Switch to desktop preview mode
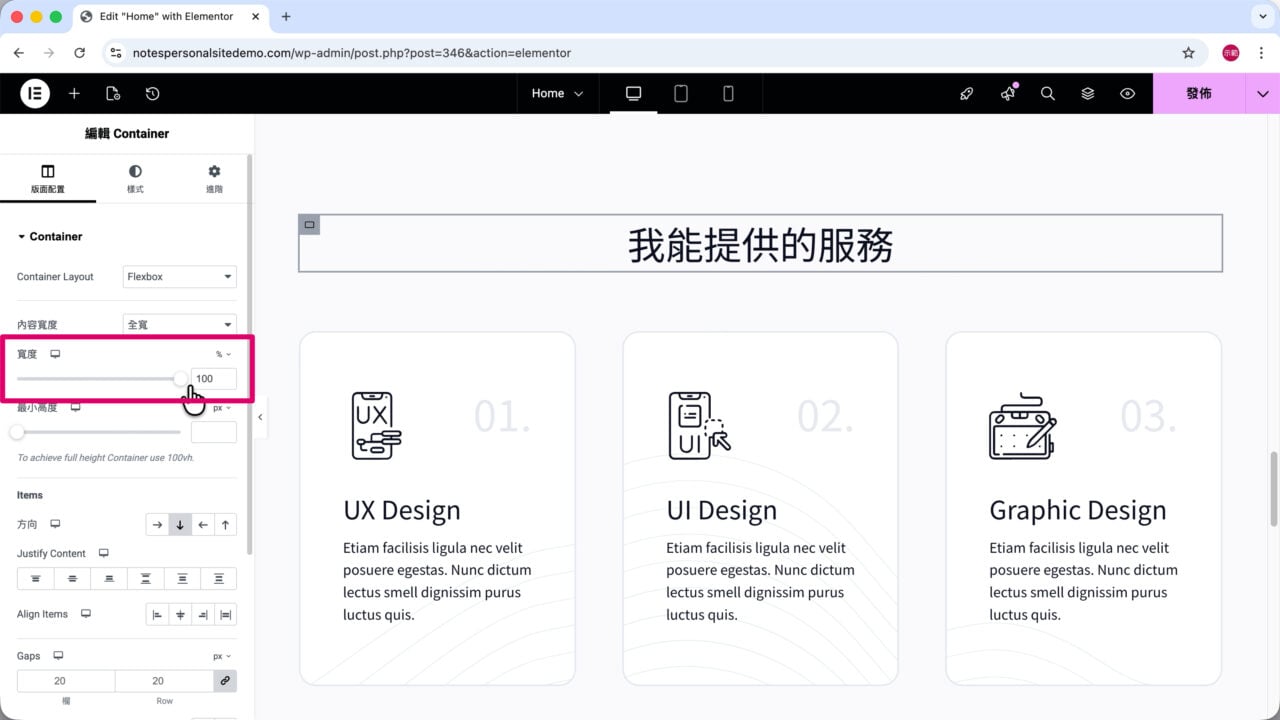This screenshot has height=720, width=1280. [x=633, y=93]
